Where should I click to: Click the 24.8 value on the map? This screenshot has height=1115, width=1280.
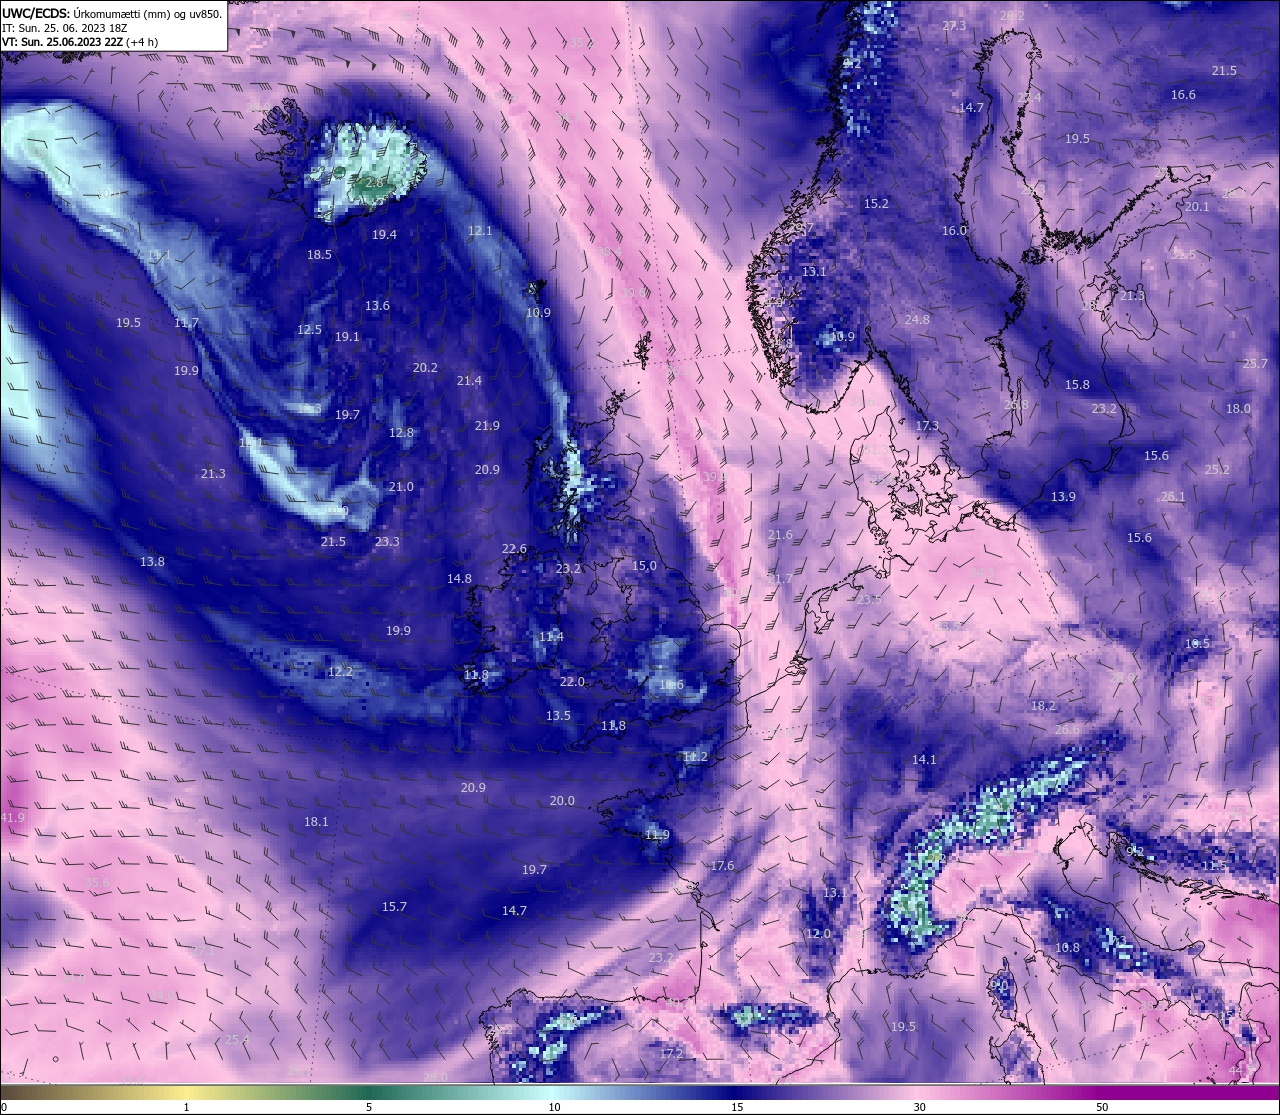917,319
